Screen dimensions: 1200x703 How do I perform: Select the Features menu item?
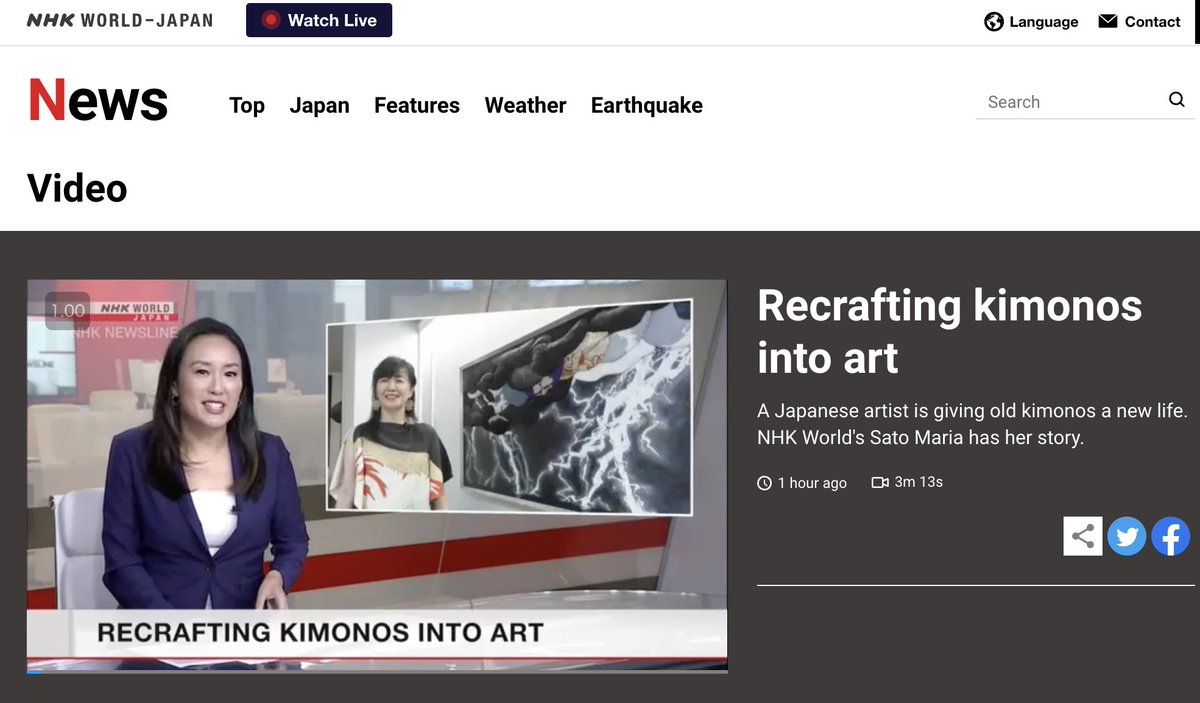[417, 105]
